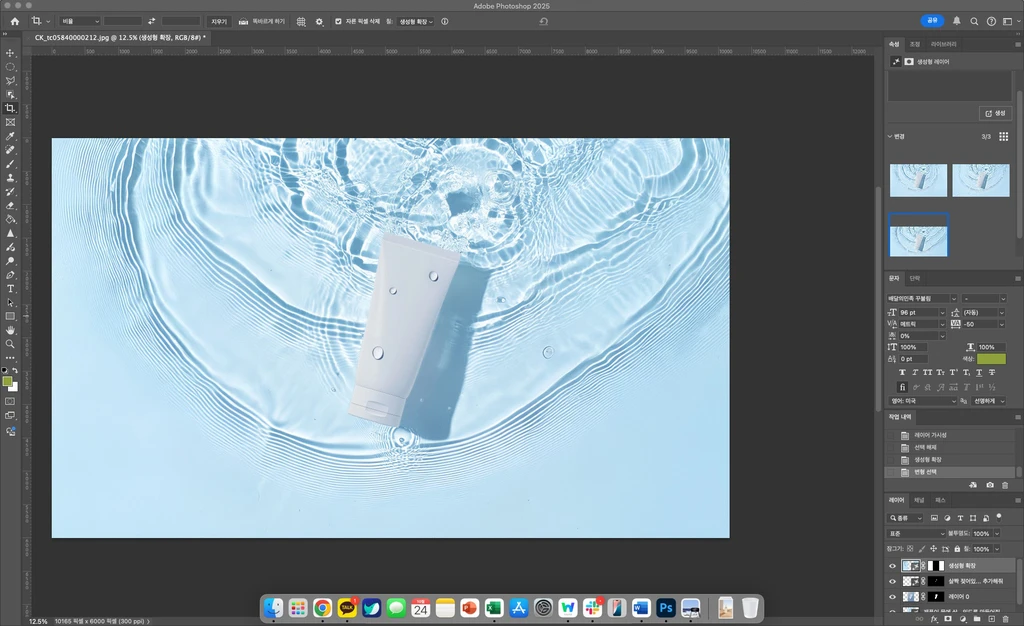Switch to the 단락 tab

click(x=914, y=278)
